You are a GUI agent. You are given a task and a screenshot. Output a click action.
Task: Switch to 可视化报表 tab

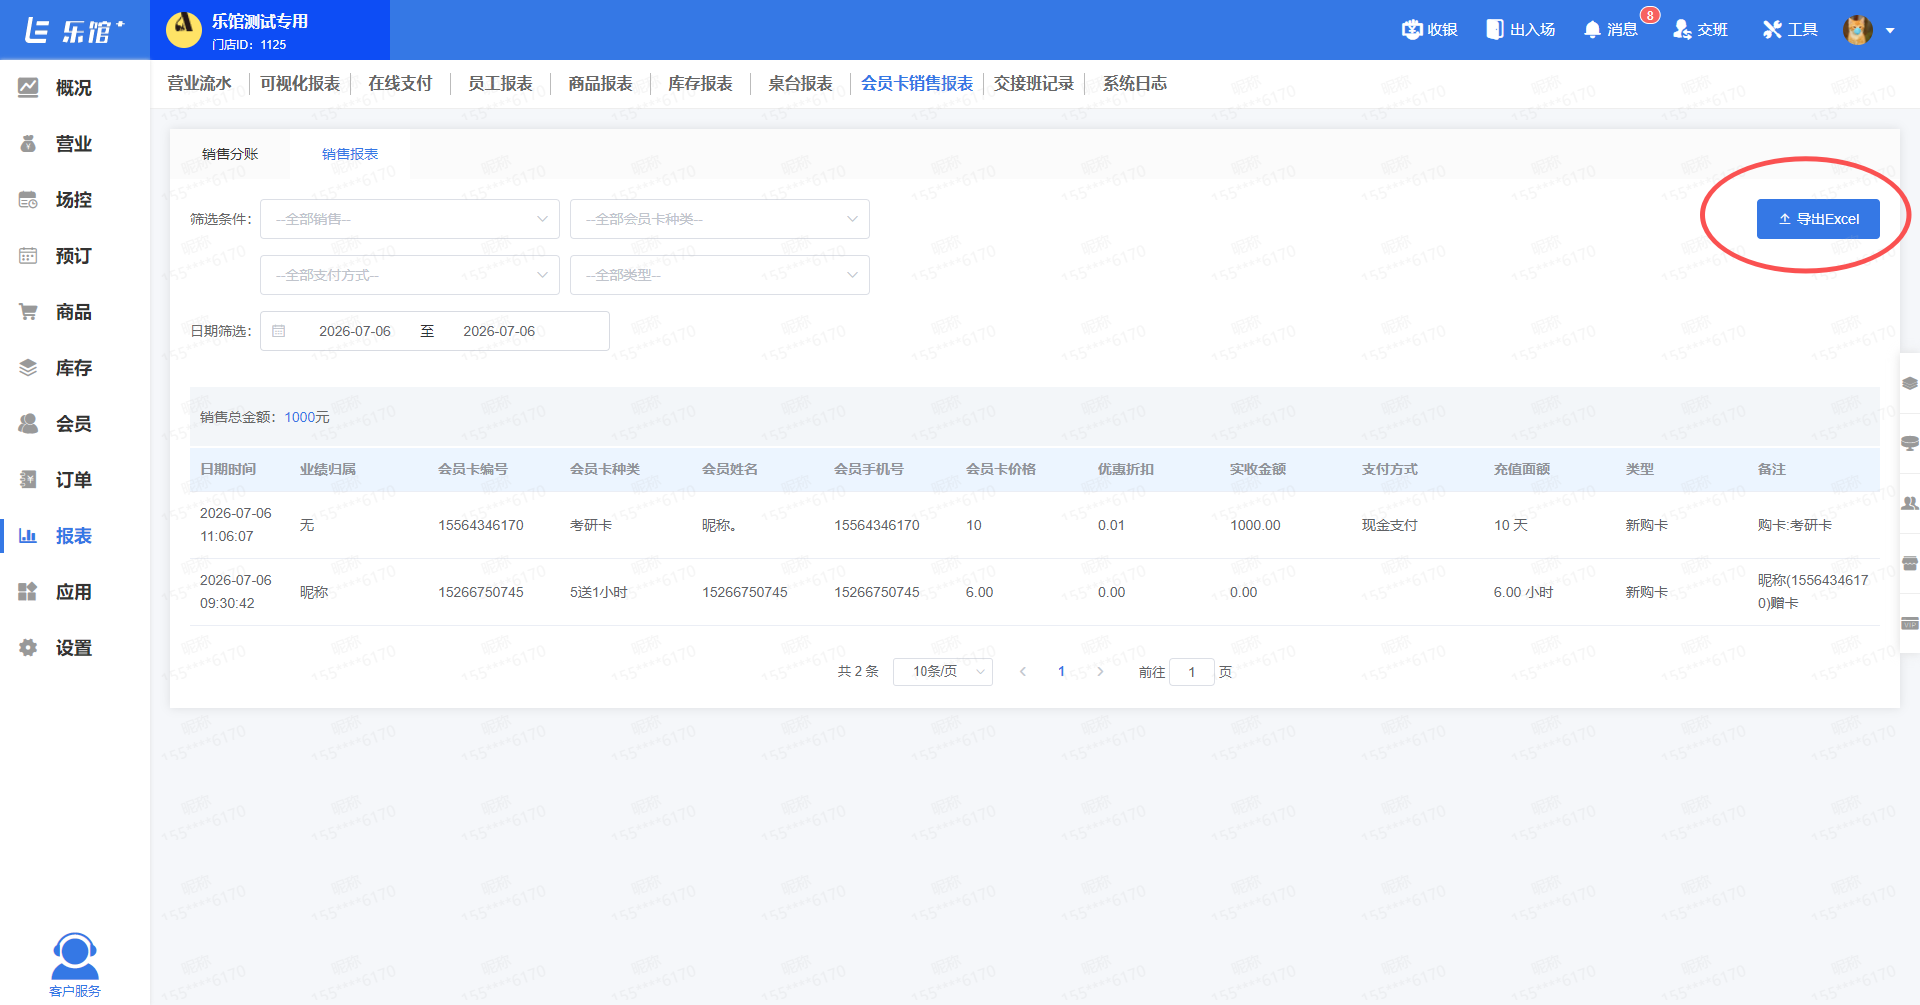pyautogui.click(x=300, y=84)
